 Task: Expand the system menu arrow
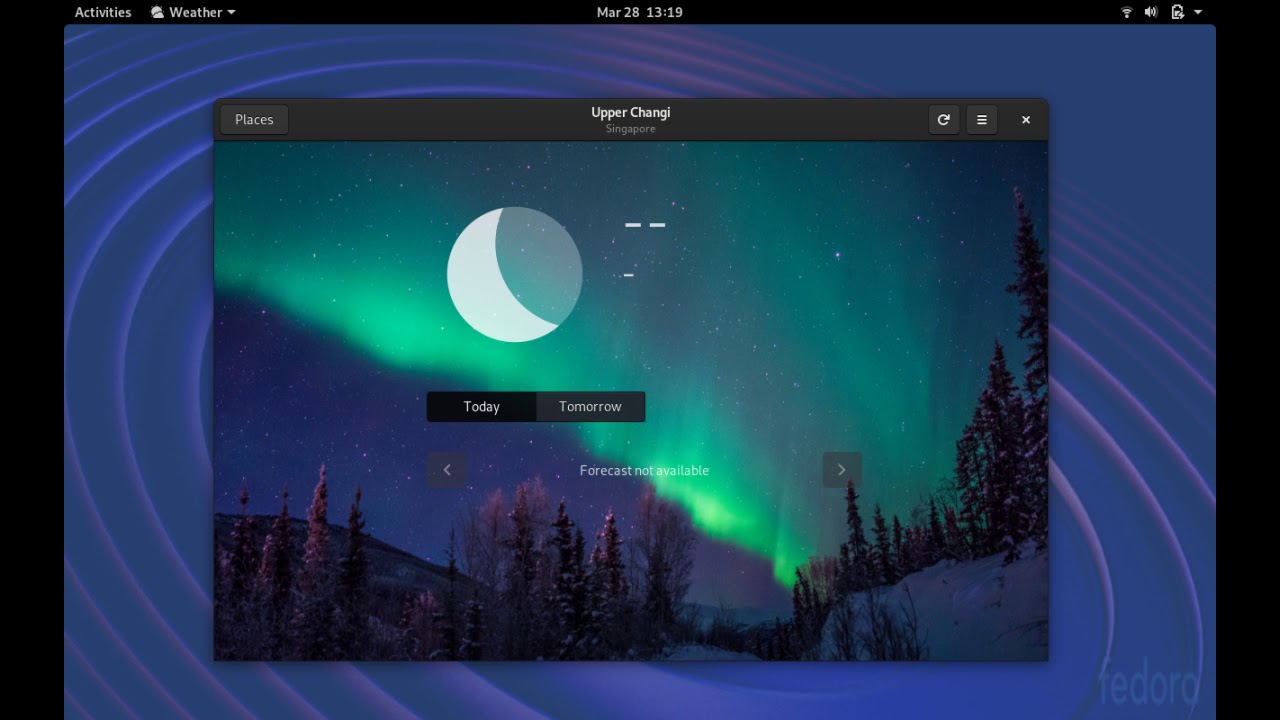coord(1198,12)
